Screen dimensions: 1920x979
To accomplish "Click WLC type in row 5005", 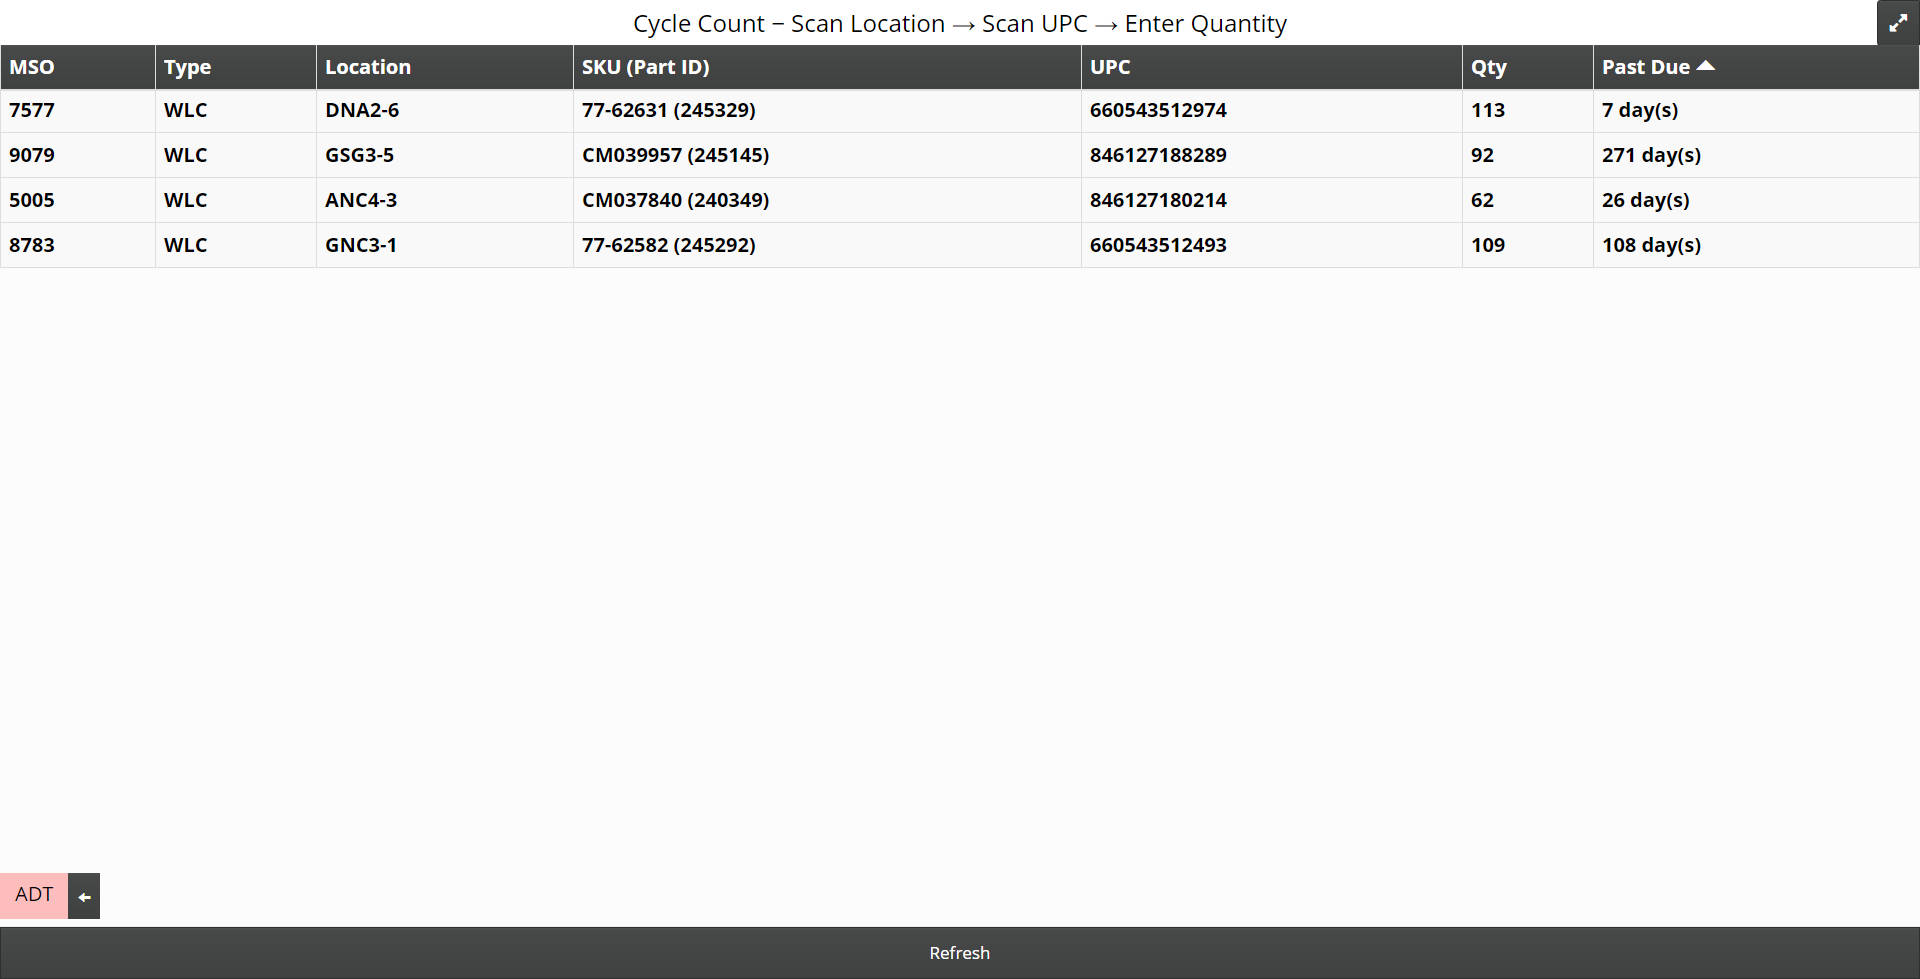I will click(236, 200).
